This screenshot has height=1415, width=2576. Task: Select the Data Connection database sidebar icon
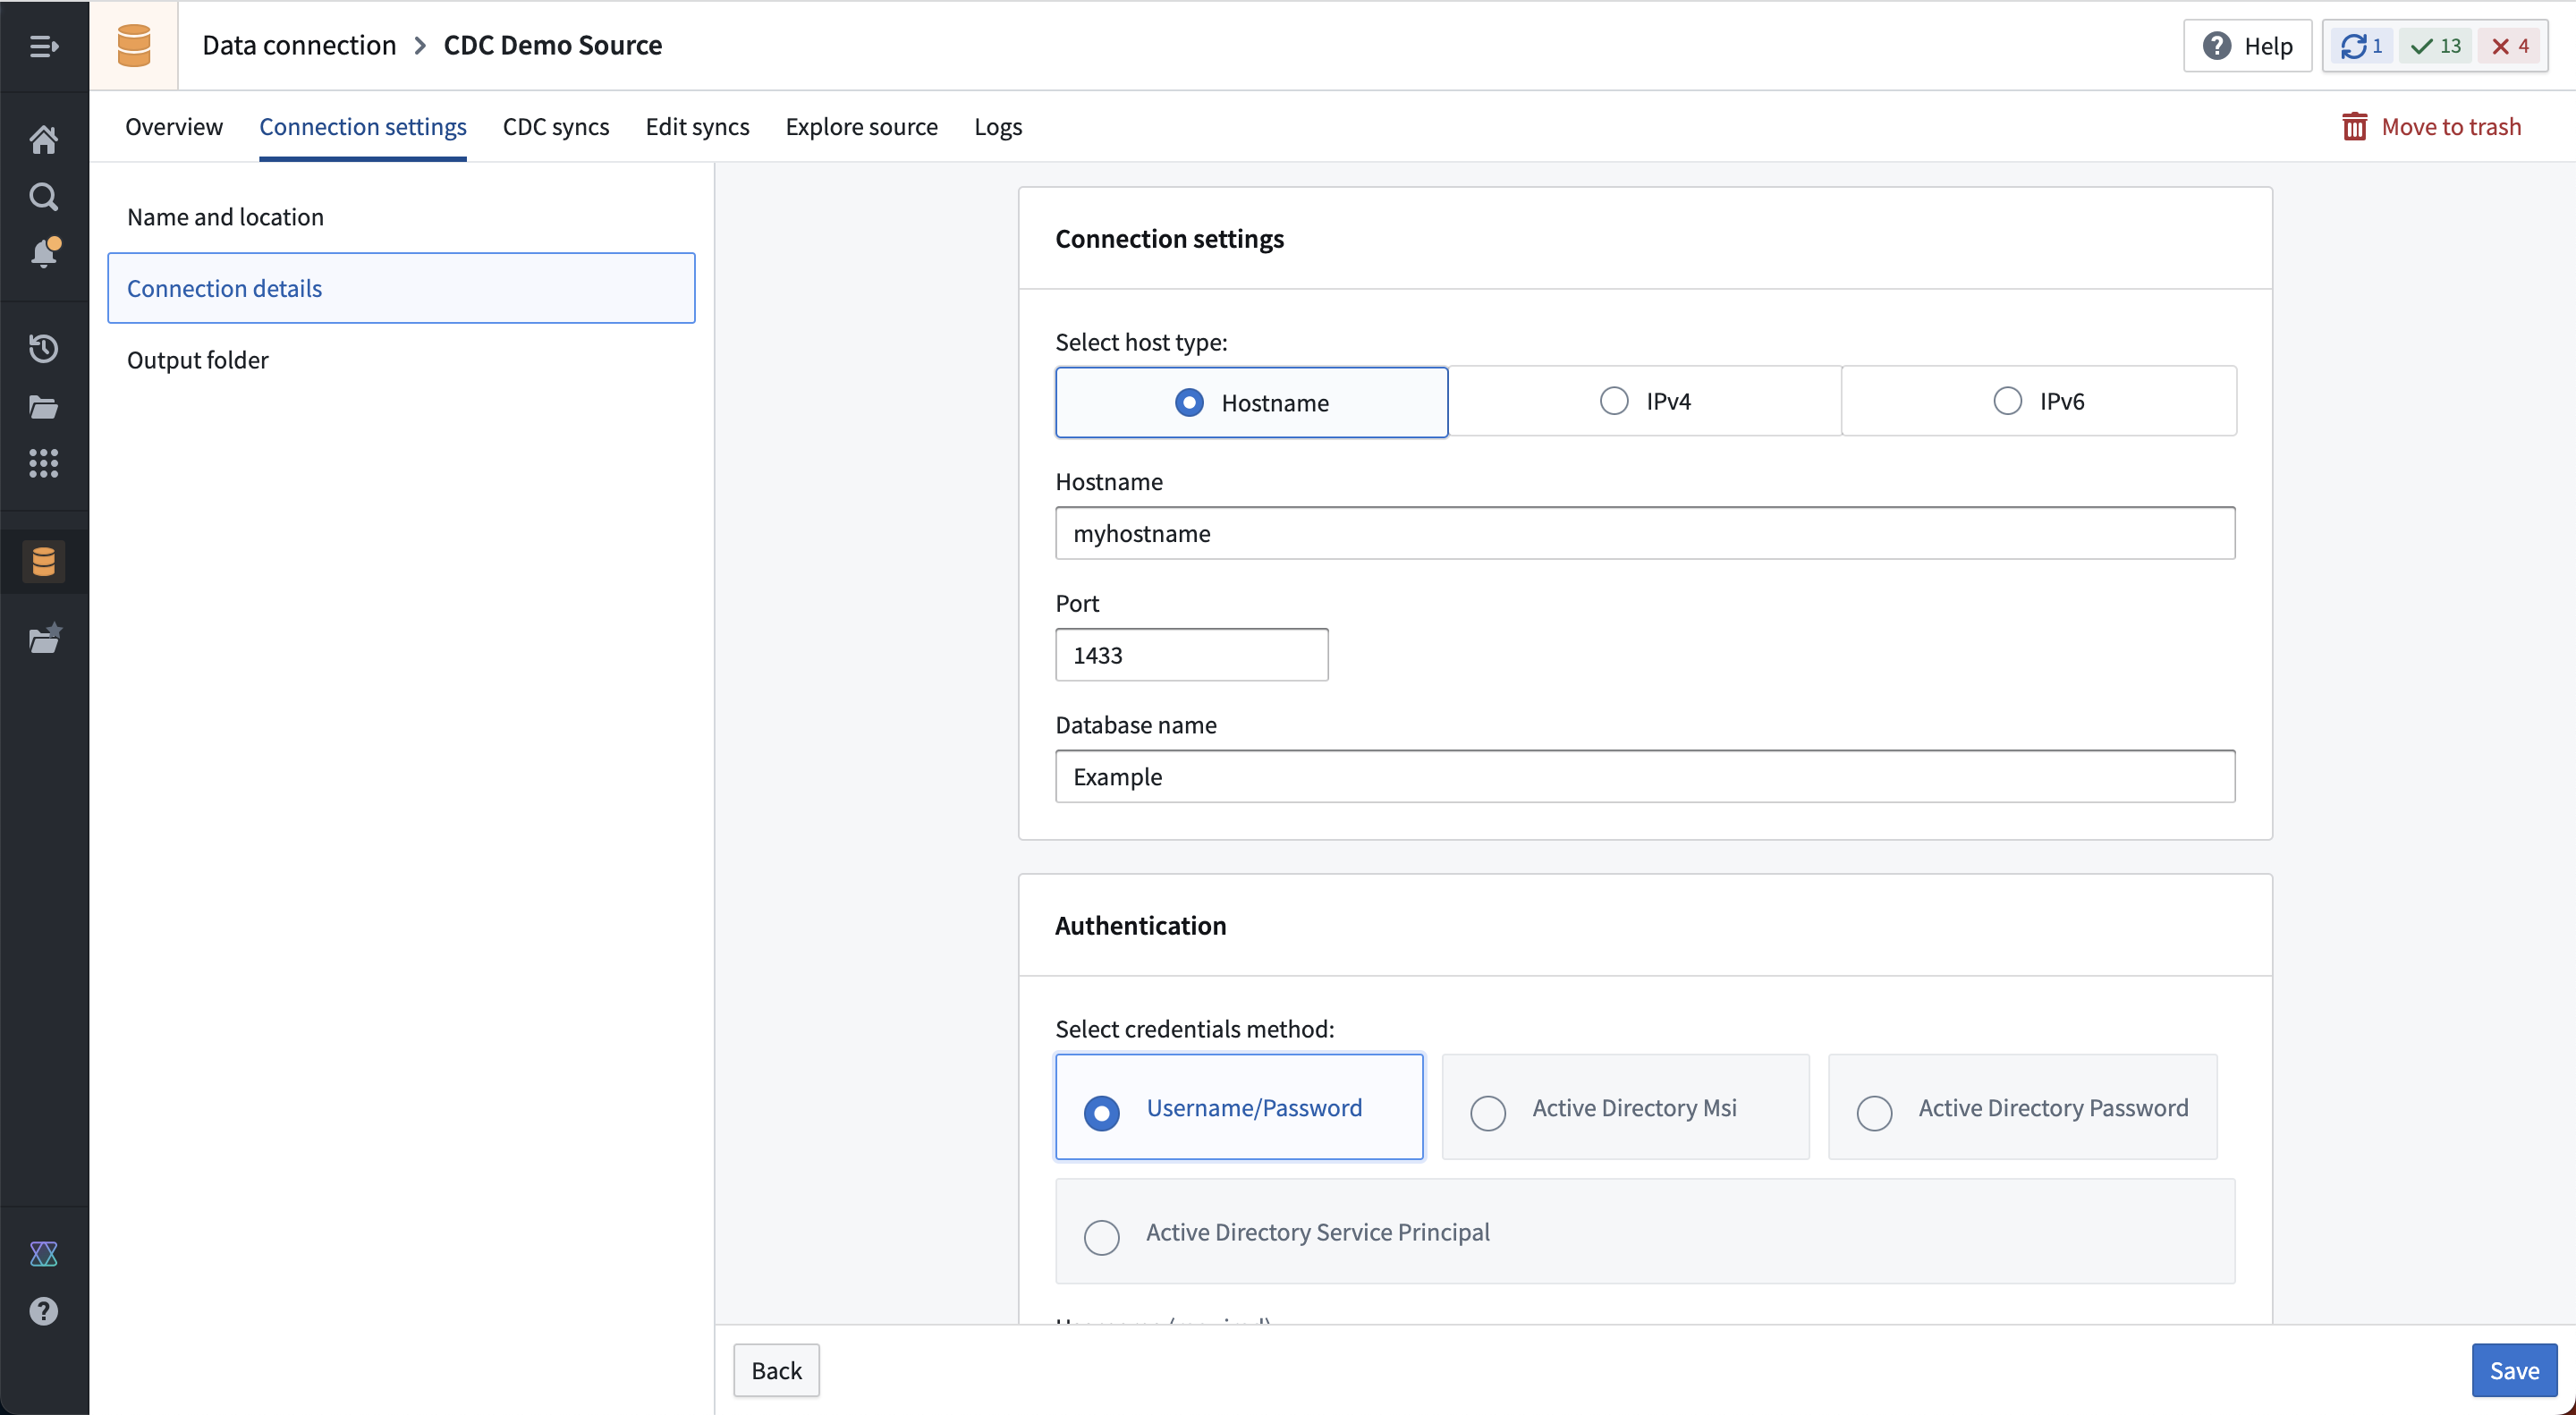[x=44, y=561]
